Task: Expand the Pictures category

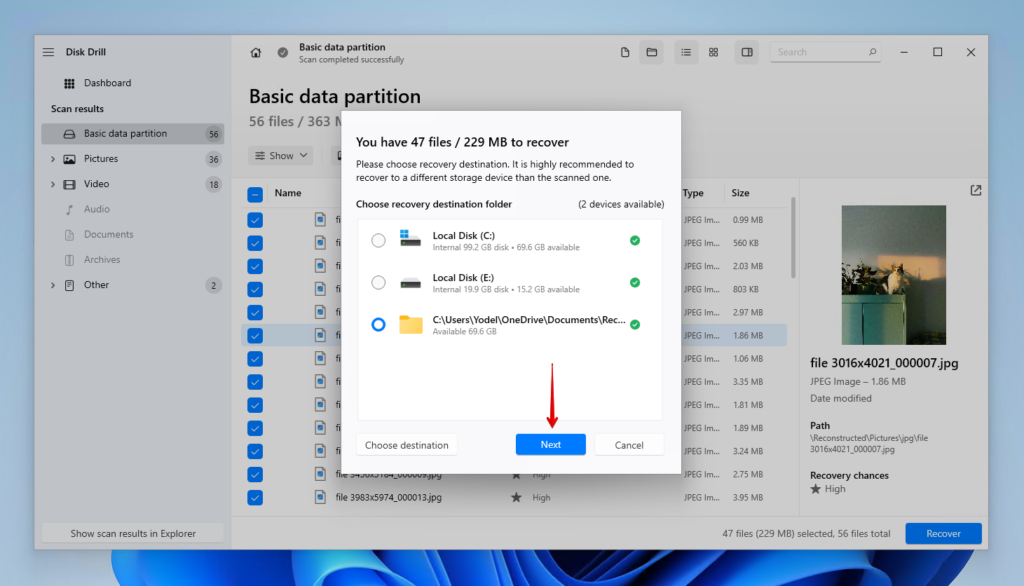Action: 52,158
